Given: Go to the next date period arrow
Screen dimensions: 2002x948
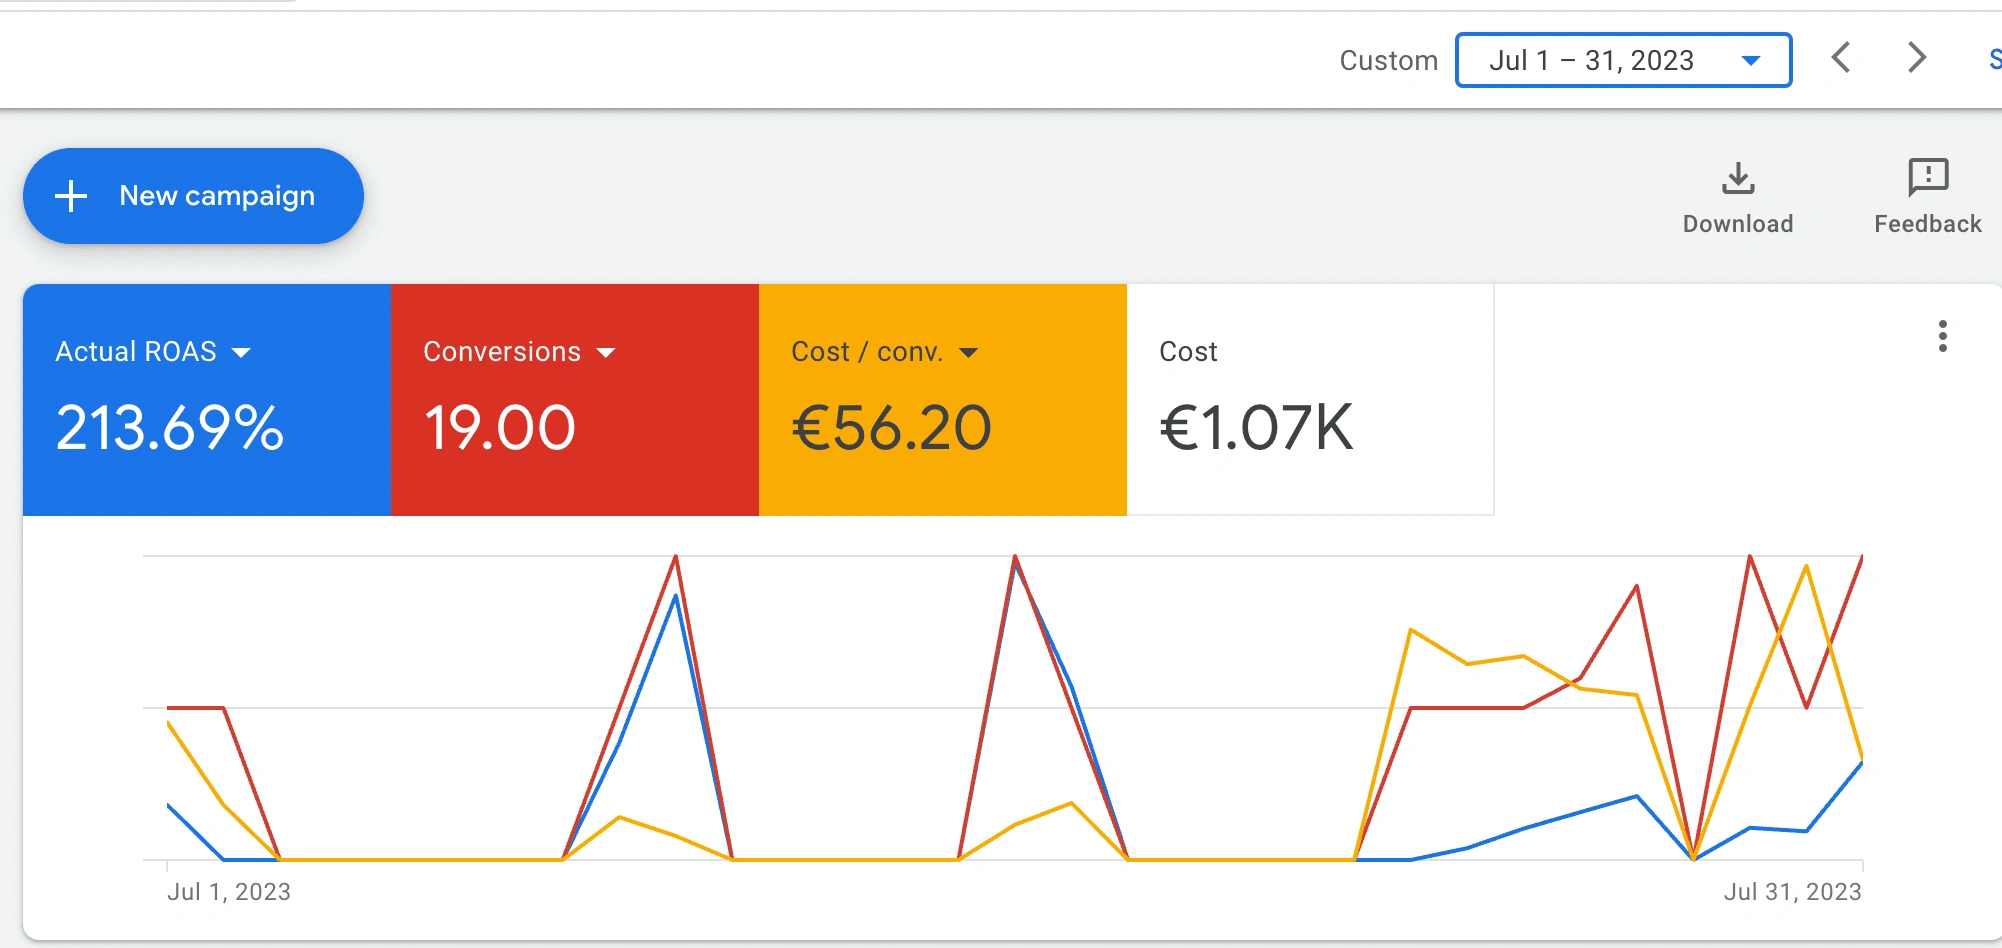Looking at the screenshot, I should point(1916,57).
